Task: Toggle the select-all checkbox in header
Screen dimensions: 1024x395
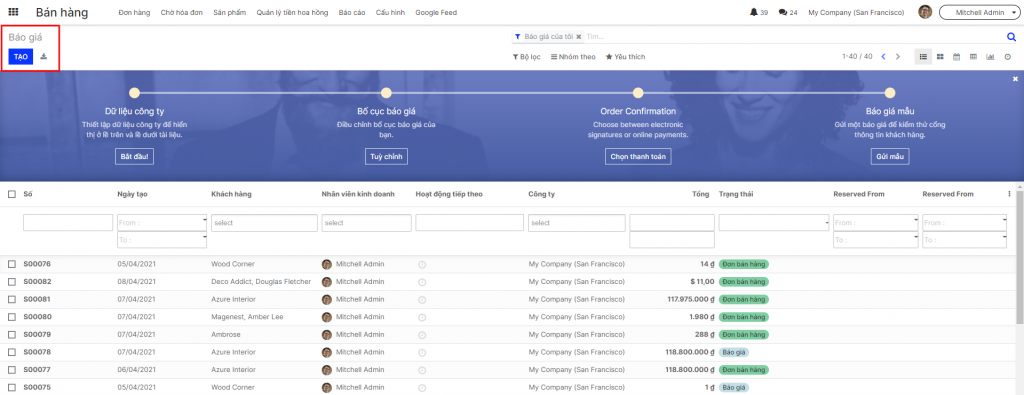Action: coord(12,194)
